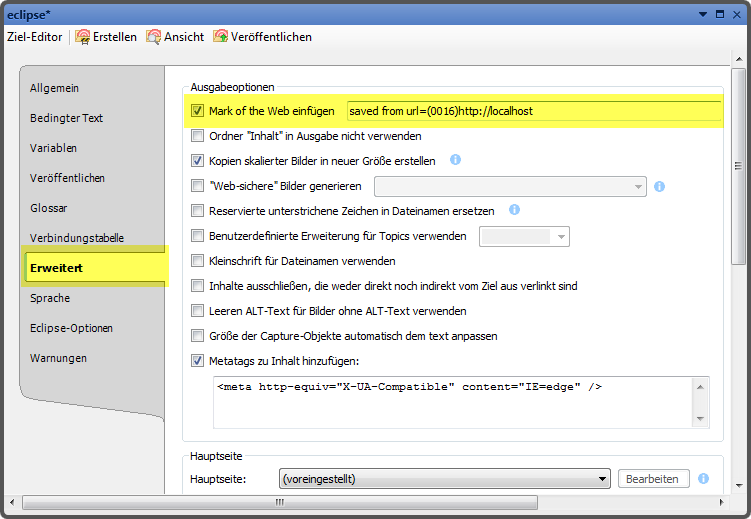
Task: Disable Metatags zu Inhalt hinzufügen checkbox
Action: coord(197,361)
